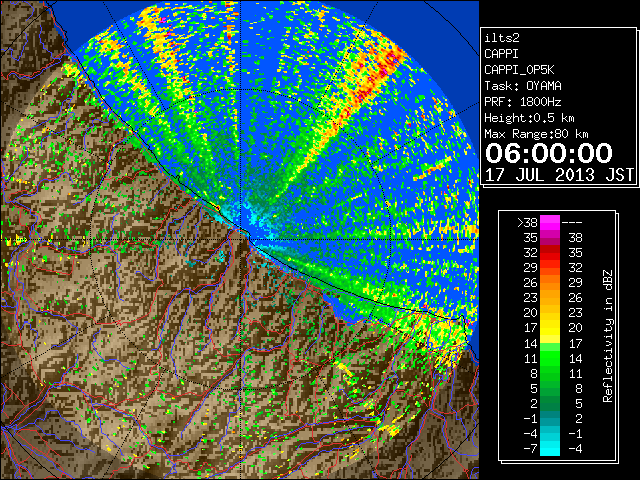Click the 06:00:00 timestamp
640x480 pixels.
click(x=549, y=153)
